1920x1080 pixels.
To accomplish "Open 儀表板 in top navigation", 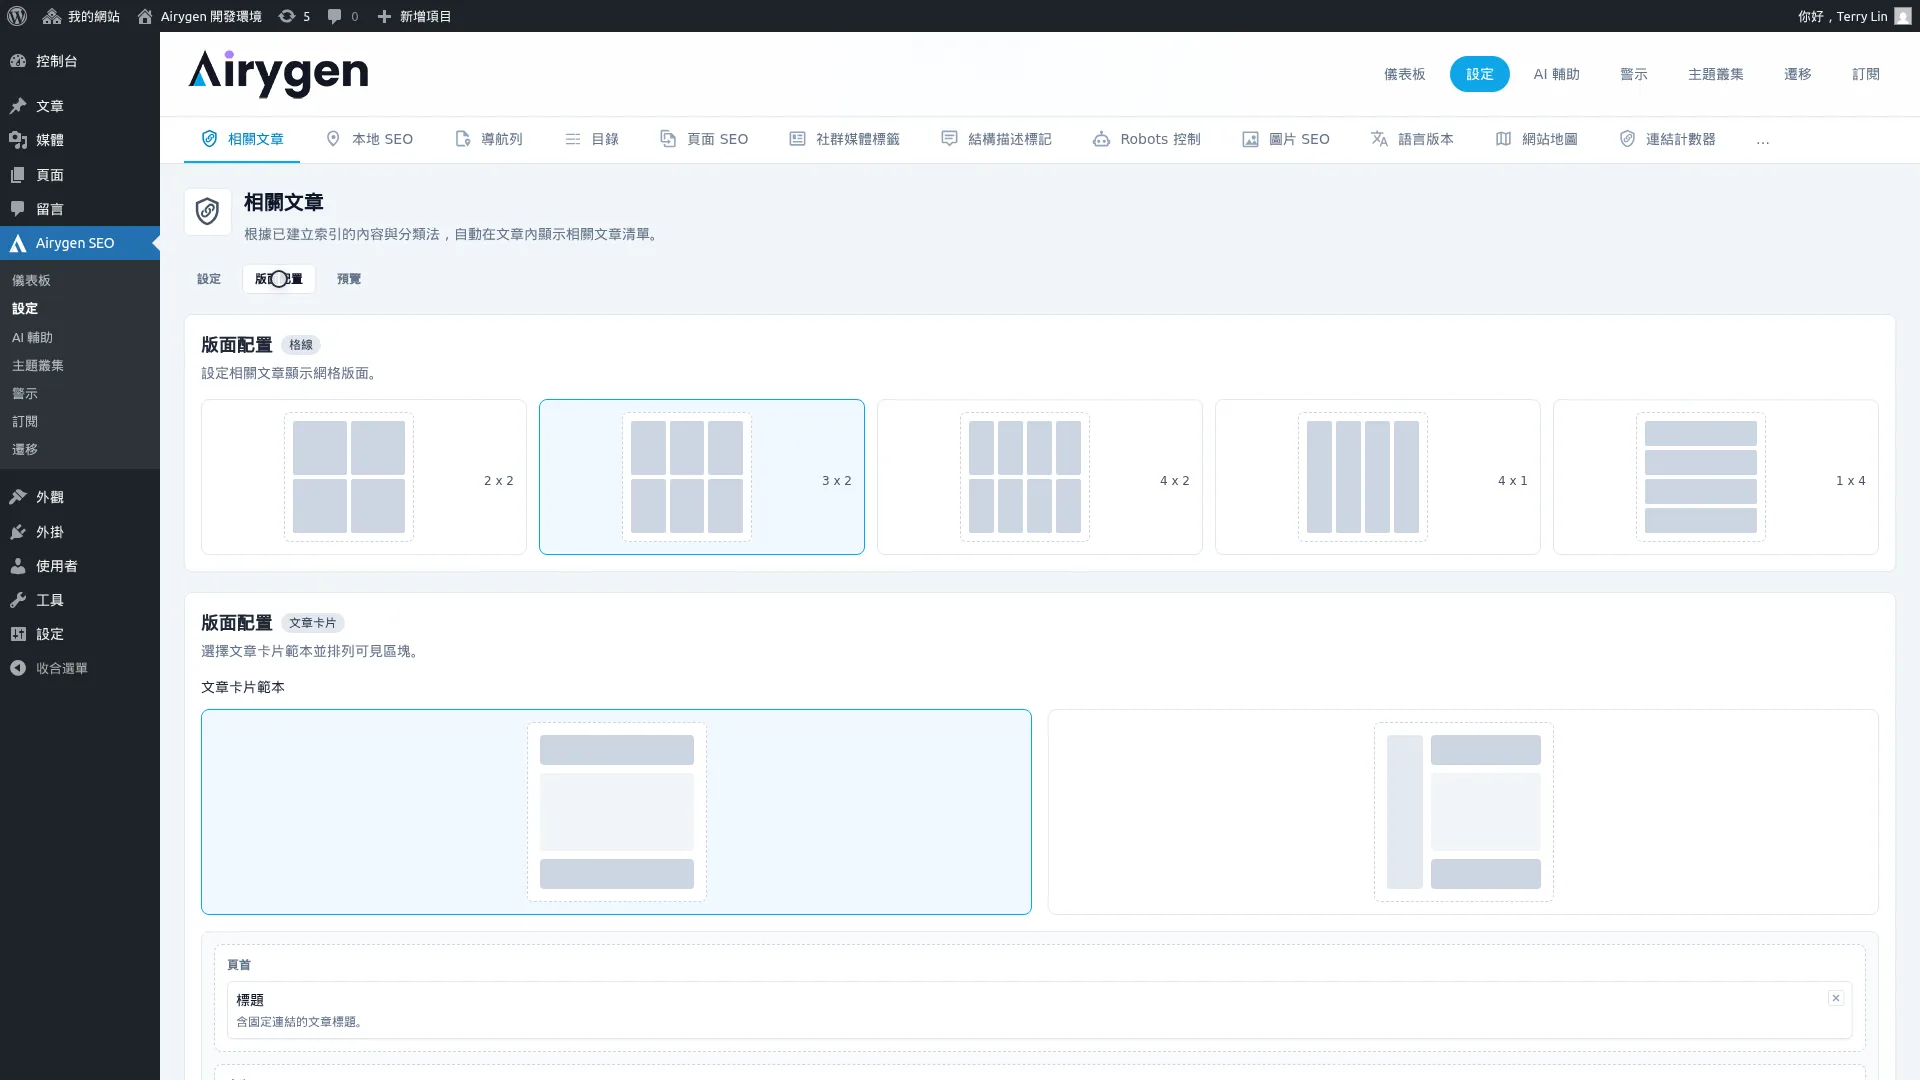I will pyautogui.click(x=1405, y=74).
